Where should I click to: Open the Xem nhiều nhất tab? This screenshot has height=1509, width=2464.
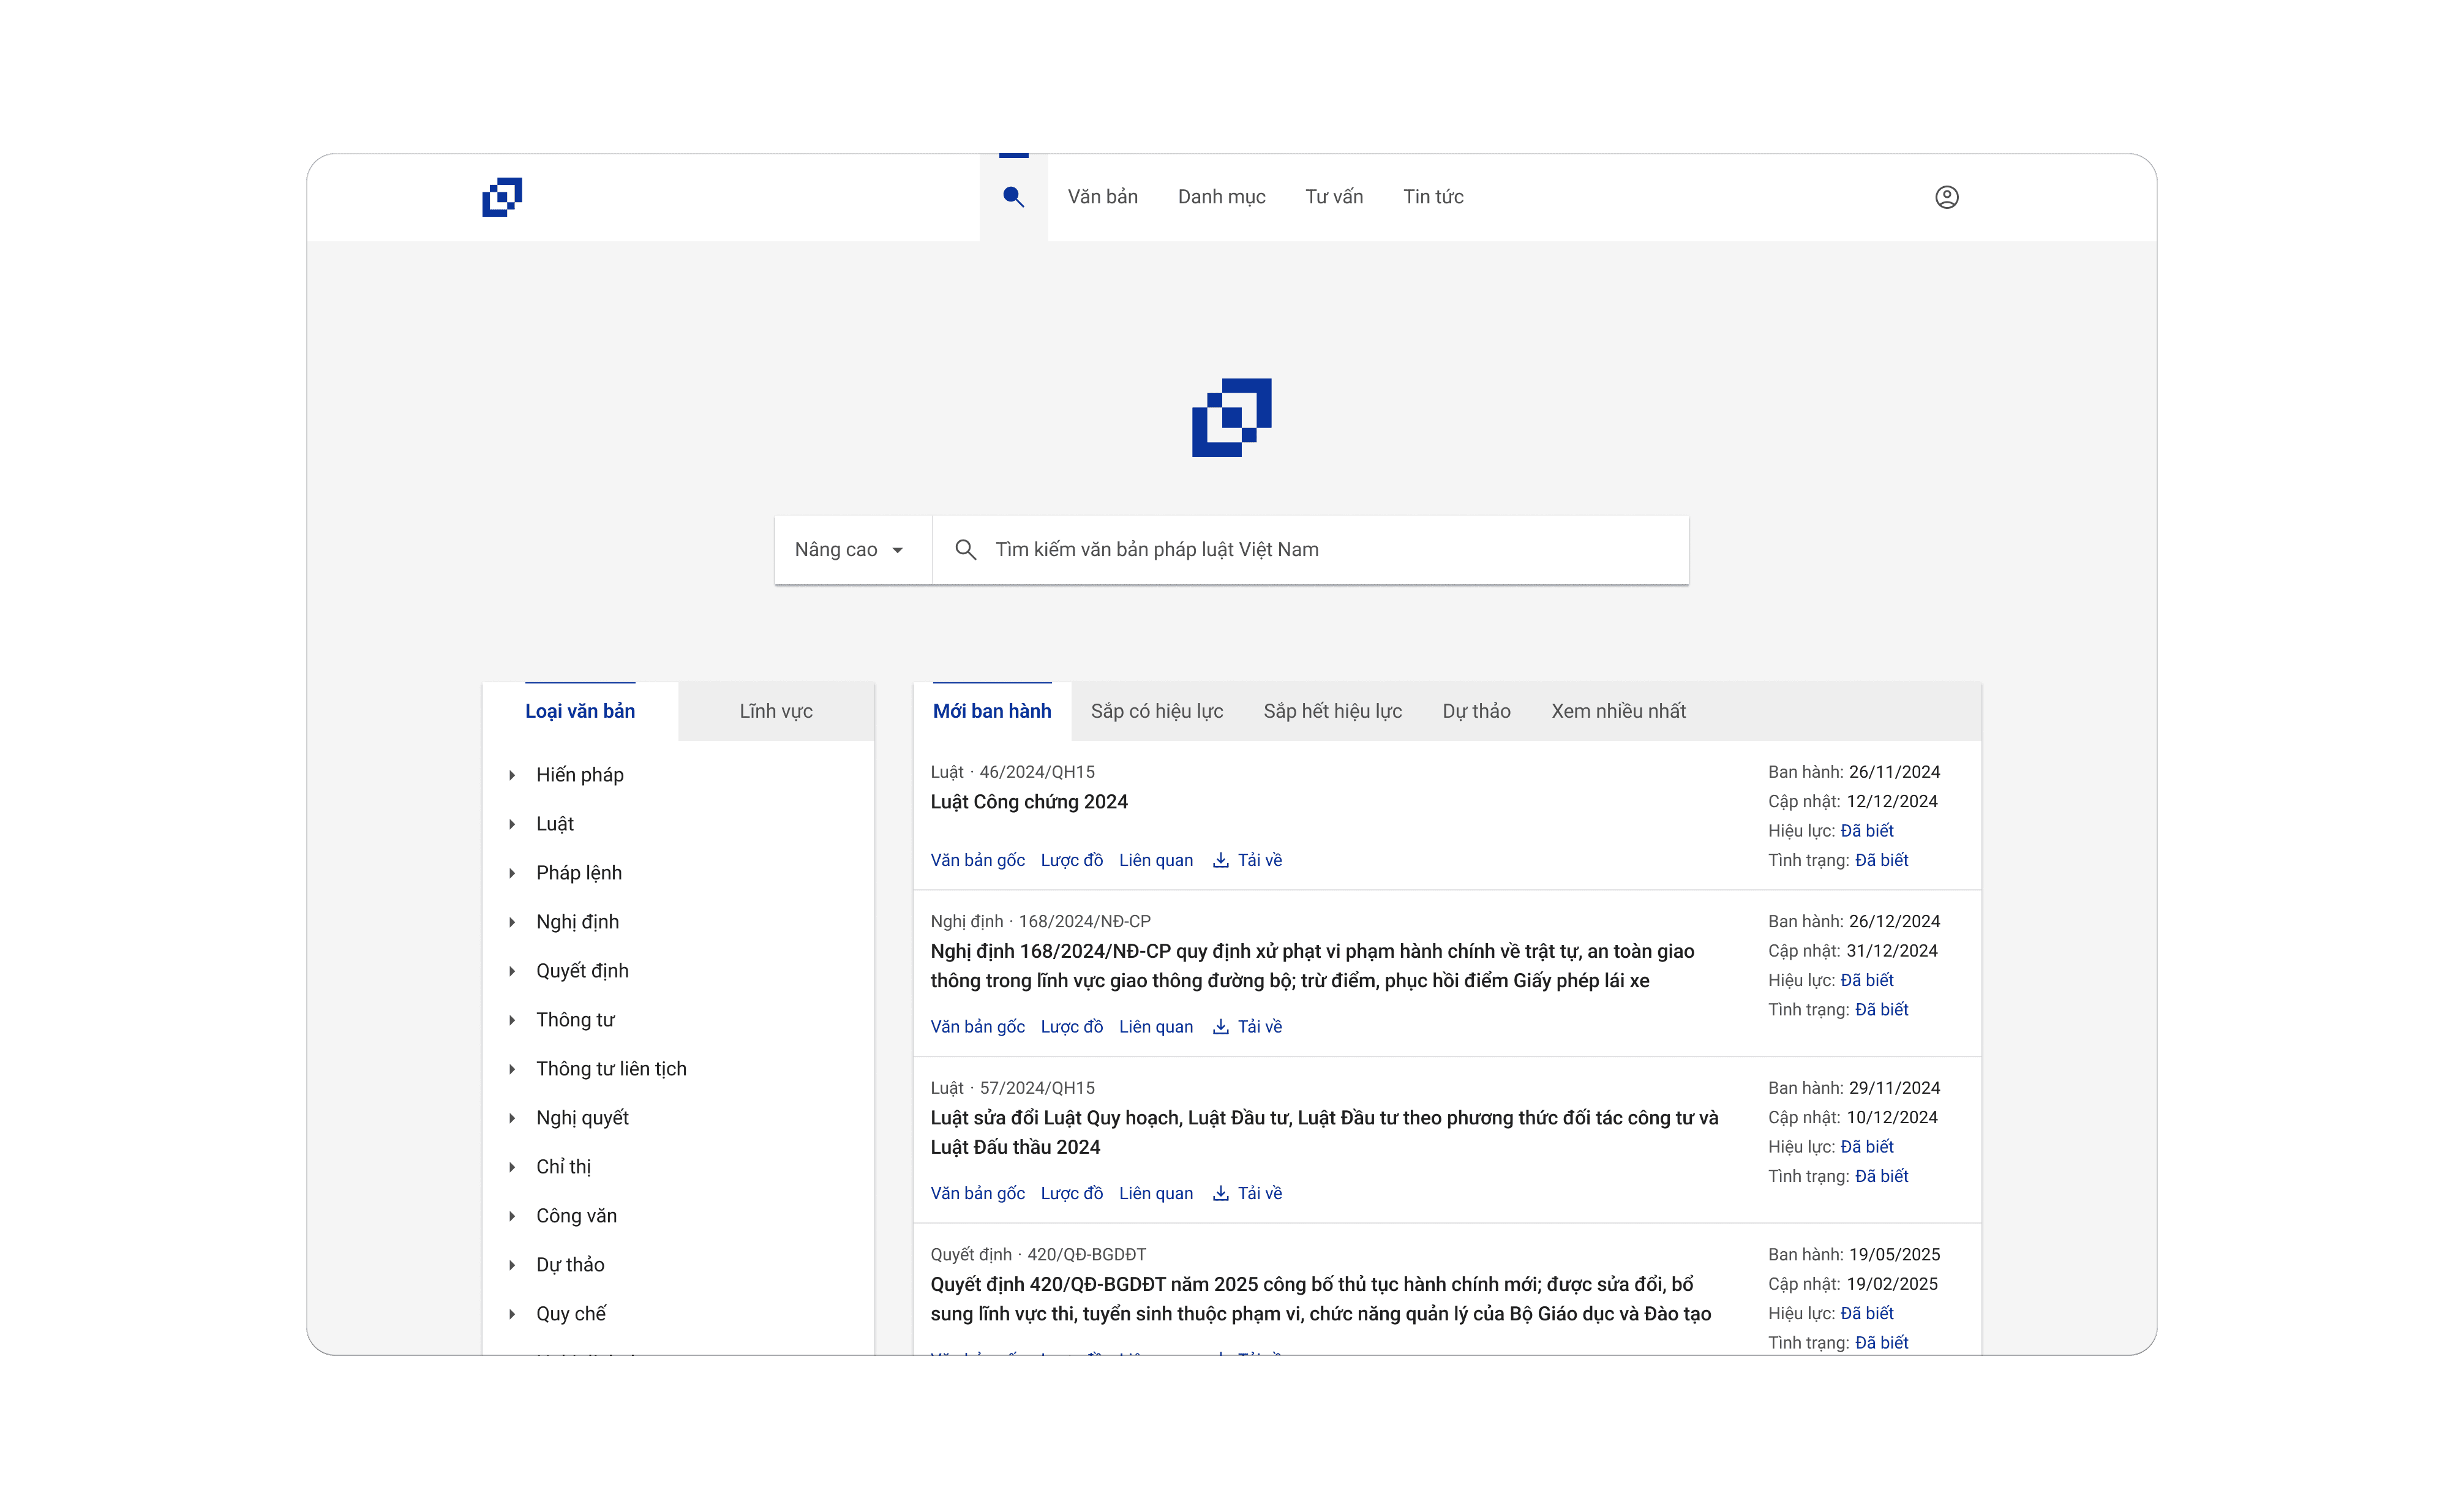(1618, 711)
